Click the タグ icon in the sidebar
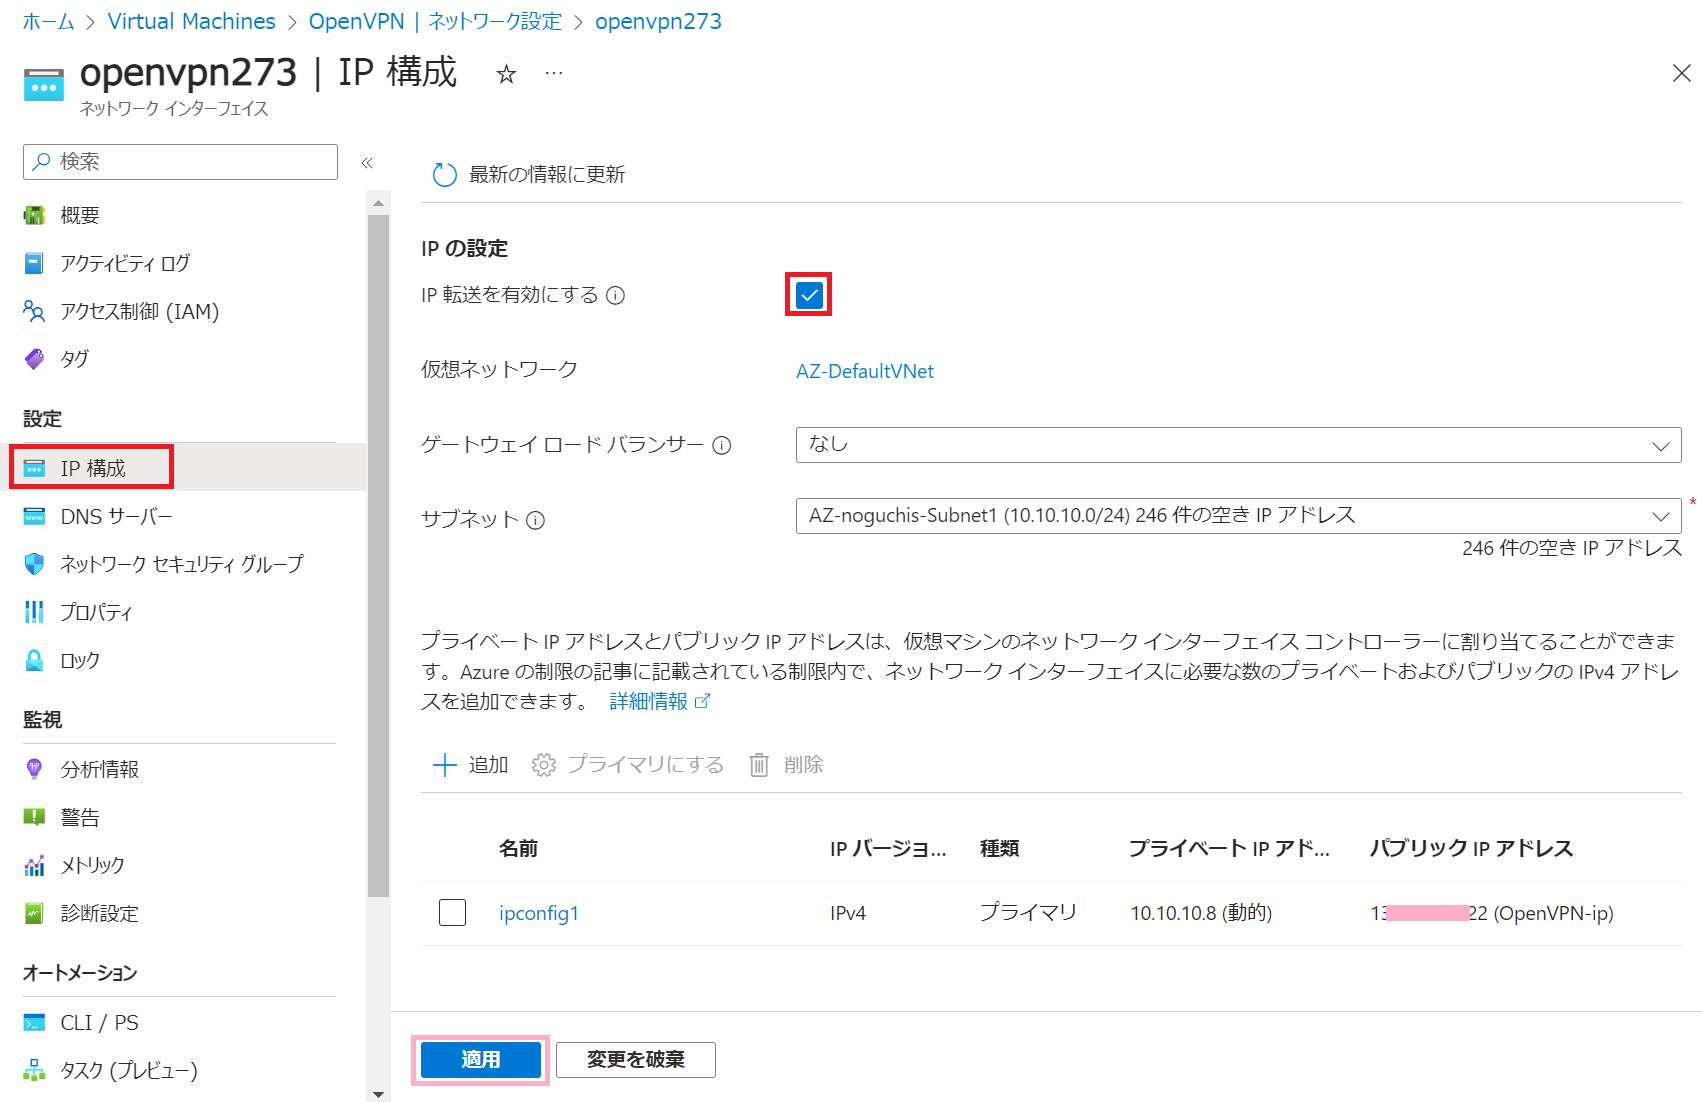Screen dimensions: 1702x1102 pos(34,359)
